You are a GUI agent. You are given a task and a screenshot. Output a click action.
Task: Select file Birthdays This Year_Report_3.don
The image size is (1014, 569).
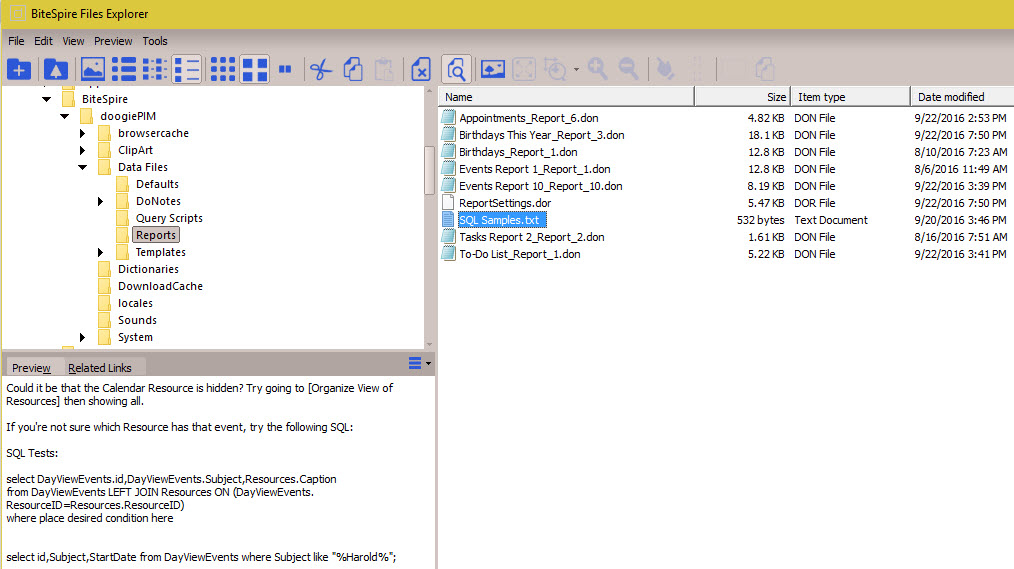541,135
